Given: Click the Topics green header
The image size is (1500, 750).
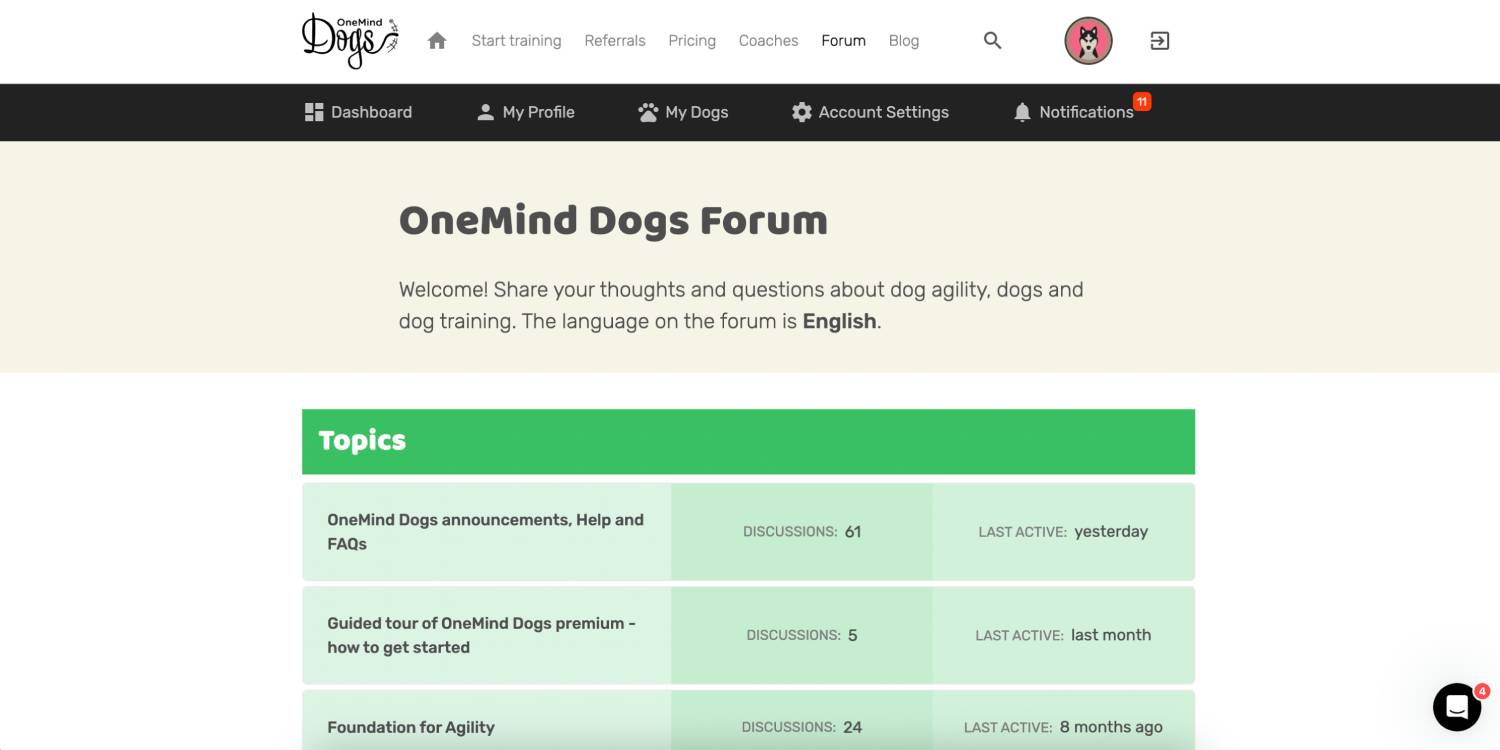Looking at the screenshot, I should coord(748,441).
